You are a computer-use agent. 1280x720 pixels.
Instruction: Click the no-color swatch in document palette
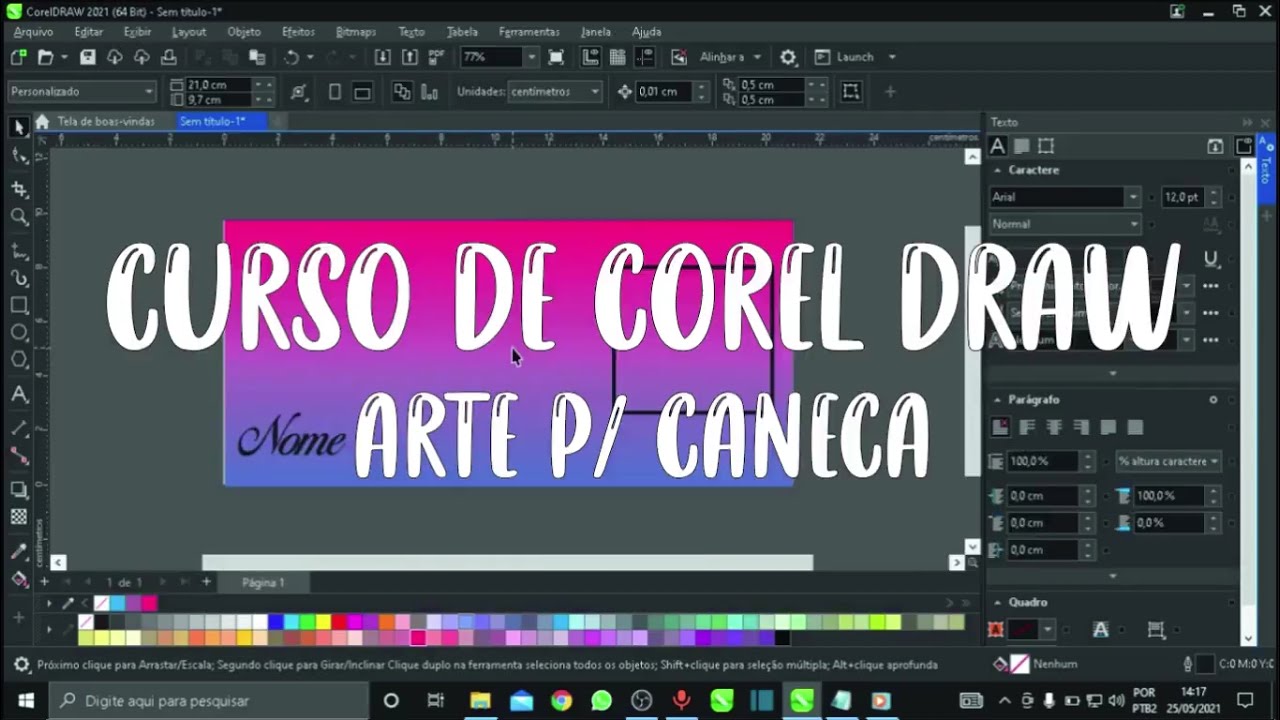(101, 603)
